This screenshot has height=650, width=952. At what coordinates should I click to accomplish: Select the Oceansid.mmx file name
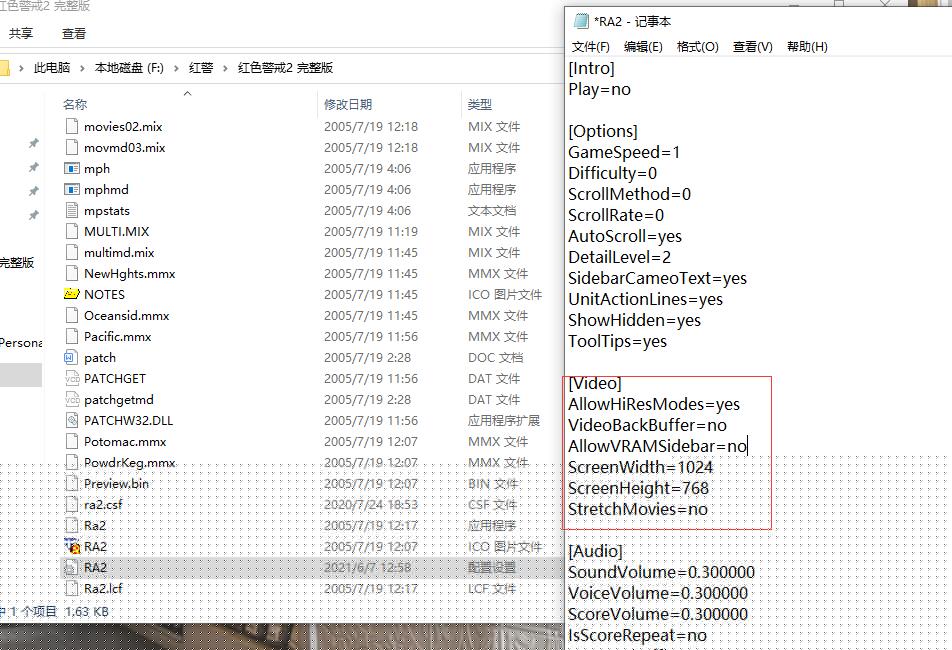point(126,316)
